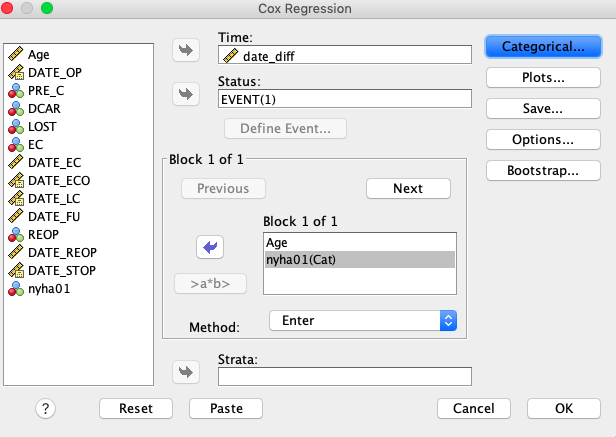The image size is (616, 437).
Task: Open the Plots options
Action: pos(543,77)
